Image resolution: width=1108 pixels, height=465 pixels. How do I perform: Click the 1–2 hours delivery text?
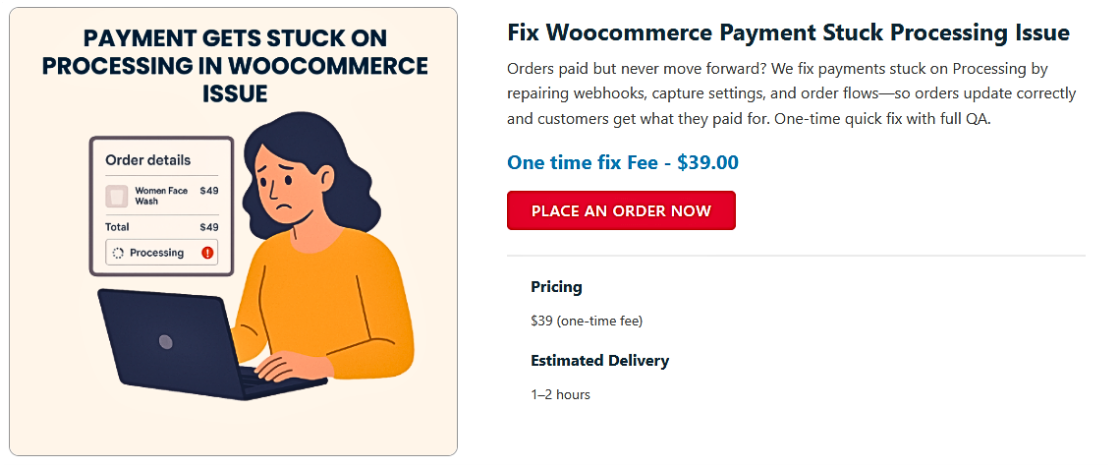[x=560, y=395]
